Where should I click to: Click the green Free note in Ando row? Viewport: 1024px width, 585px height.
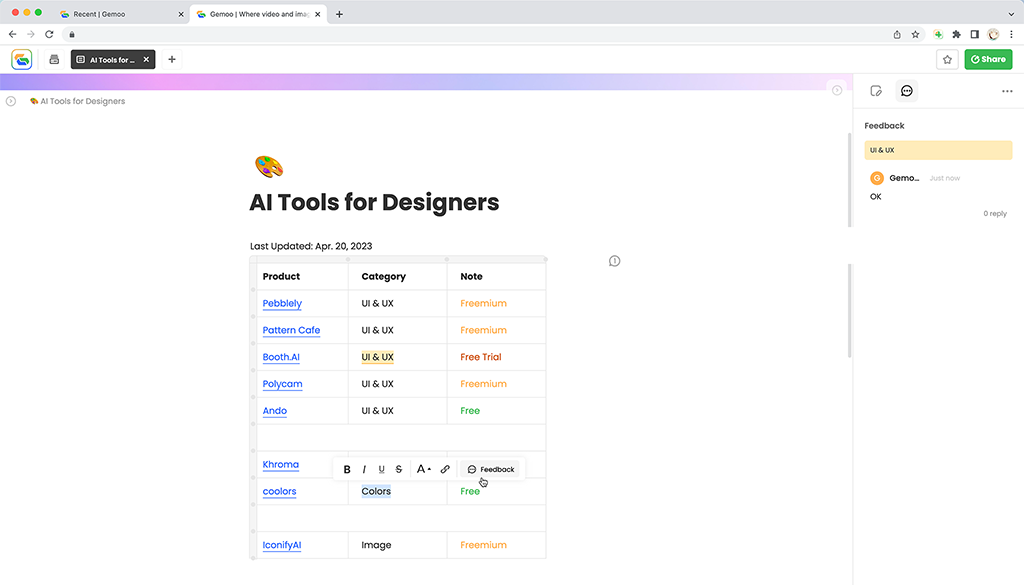pos(470,411)
